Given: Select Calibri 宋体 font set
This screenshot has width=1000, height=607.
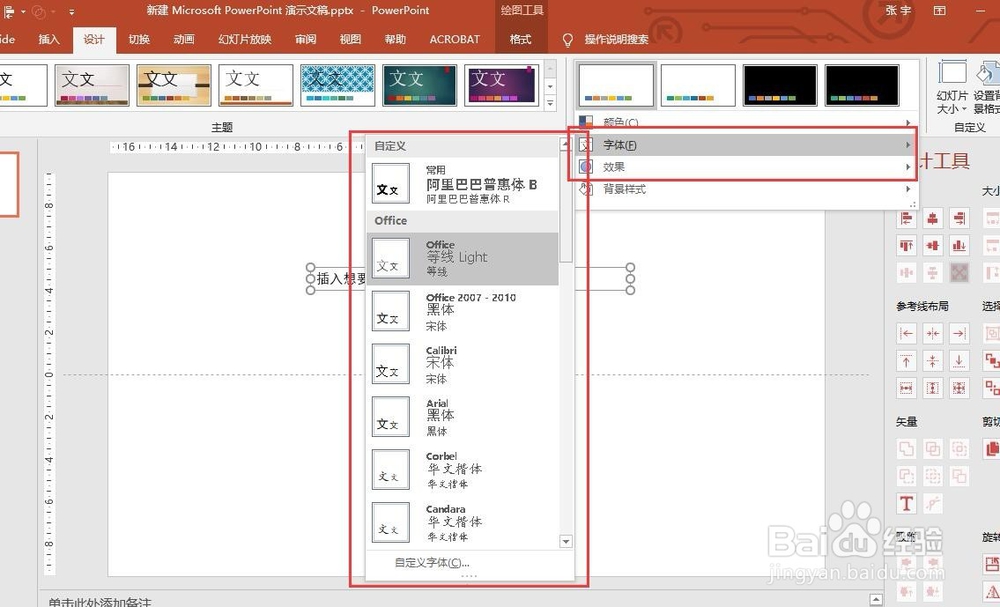Looking at the screenshot, I should [x=463, y=364].
